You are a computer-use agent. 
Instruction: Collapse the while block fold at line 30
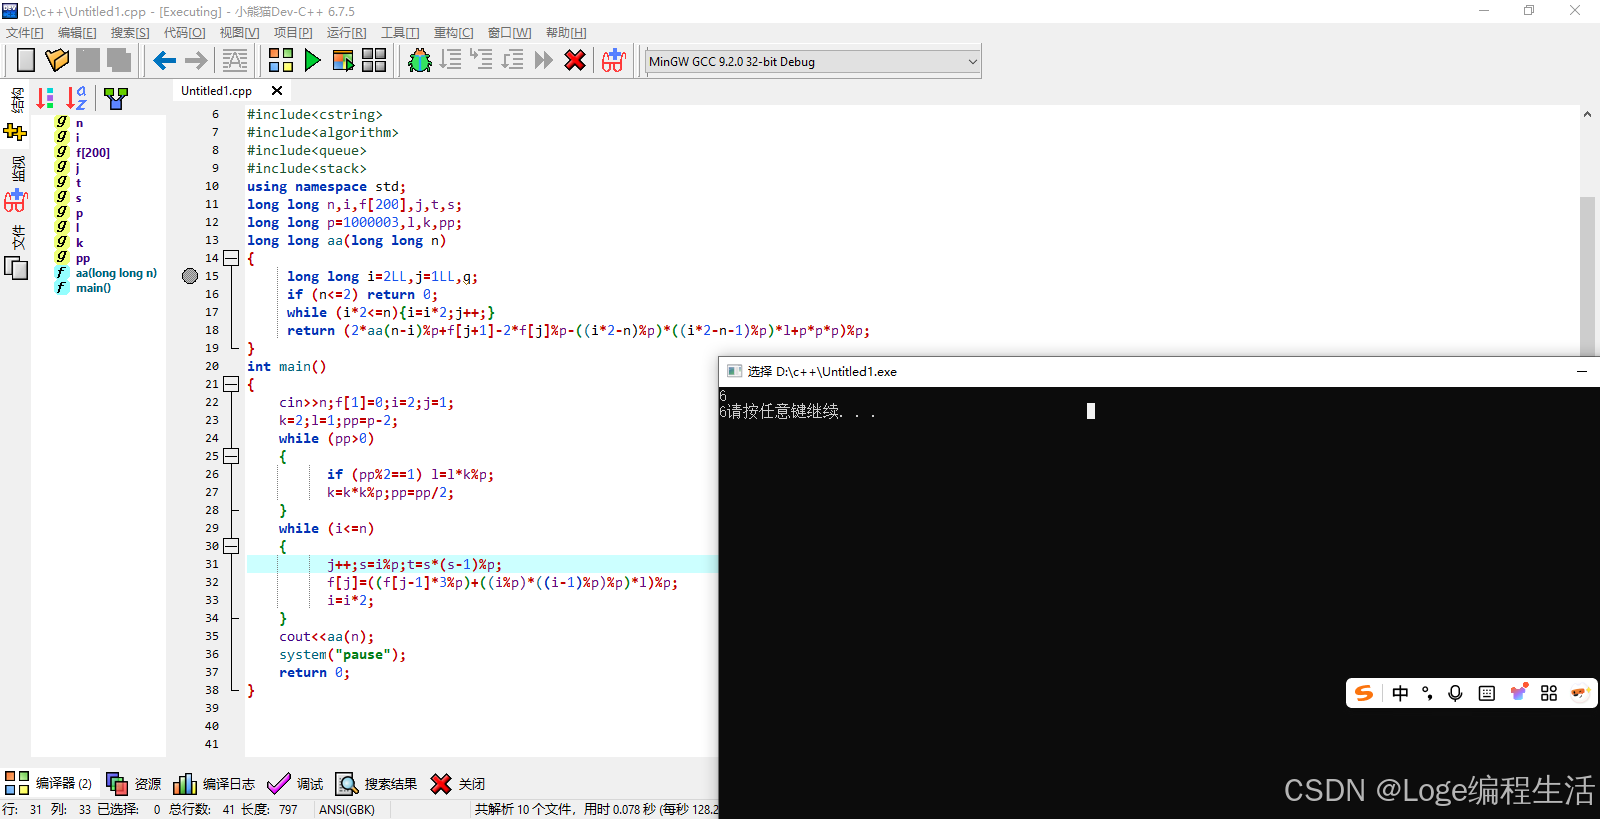click(231, 546)
